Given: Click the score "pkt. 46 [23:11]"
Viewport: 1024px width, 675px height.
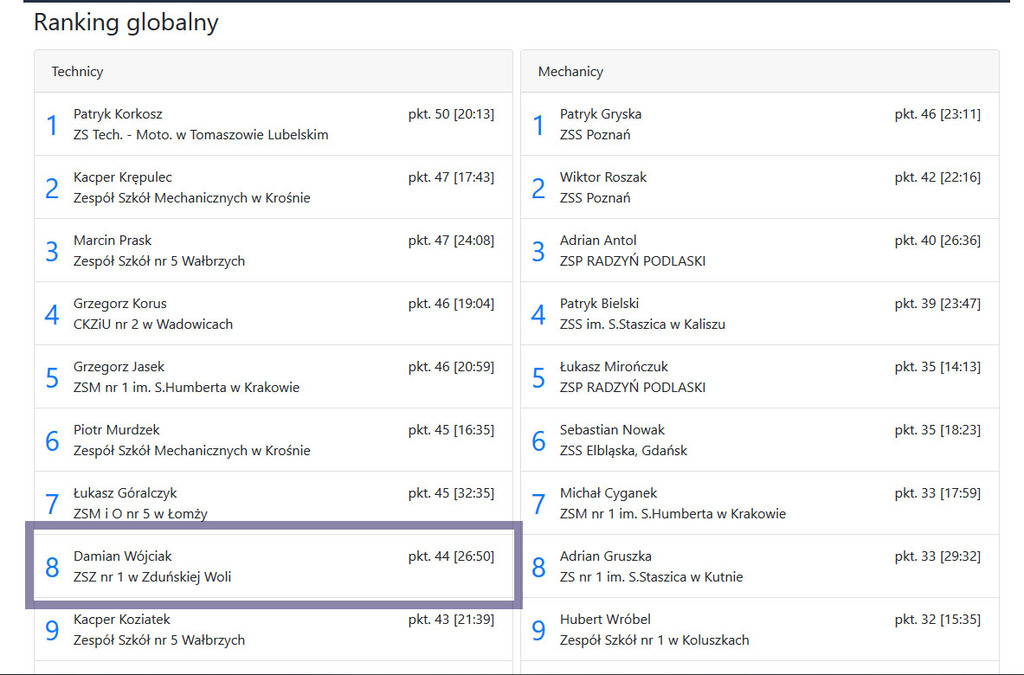Looking at the screenshot, I should pyautogui.click(x=938, y=114).
